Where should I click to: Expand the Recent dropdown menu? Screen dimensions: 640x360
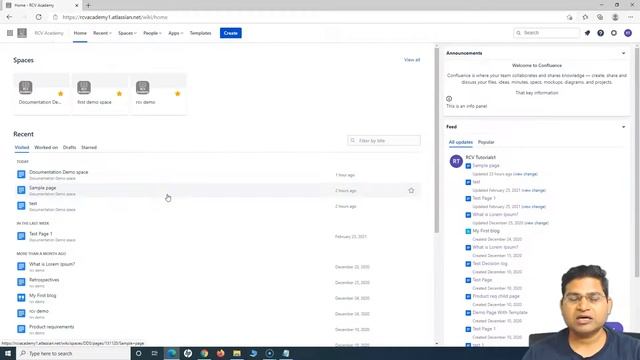pos(102,33)
